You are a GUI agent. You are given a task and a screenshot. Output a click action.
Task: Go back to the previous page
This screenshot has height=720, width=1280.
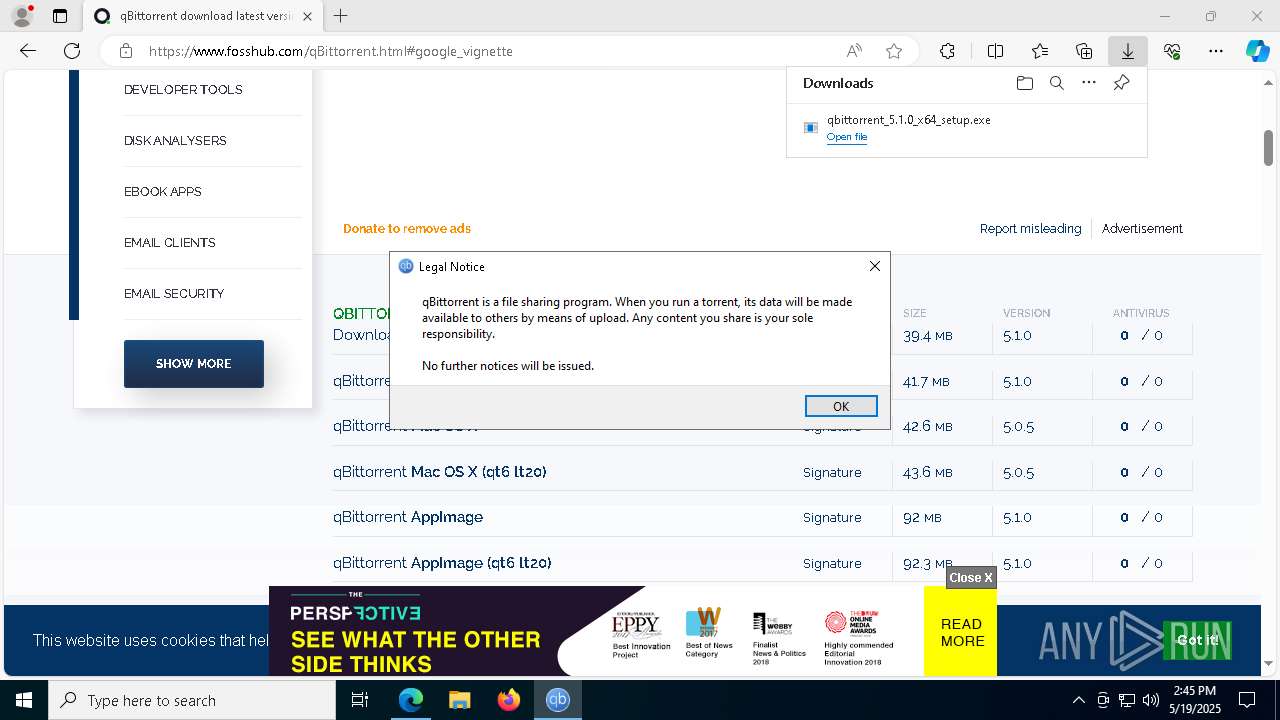pyautogui.click(x=28, y=51)
